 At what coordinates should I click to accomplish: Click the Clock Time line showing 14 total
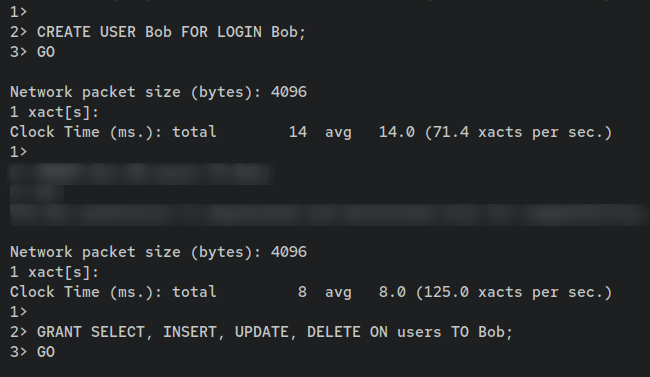(311, 132)
